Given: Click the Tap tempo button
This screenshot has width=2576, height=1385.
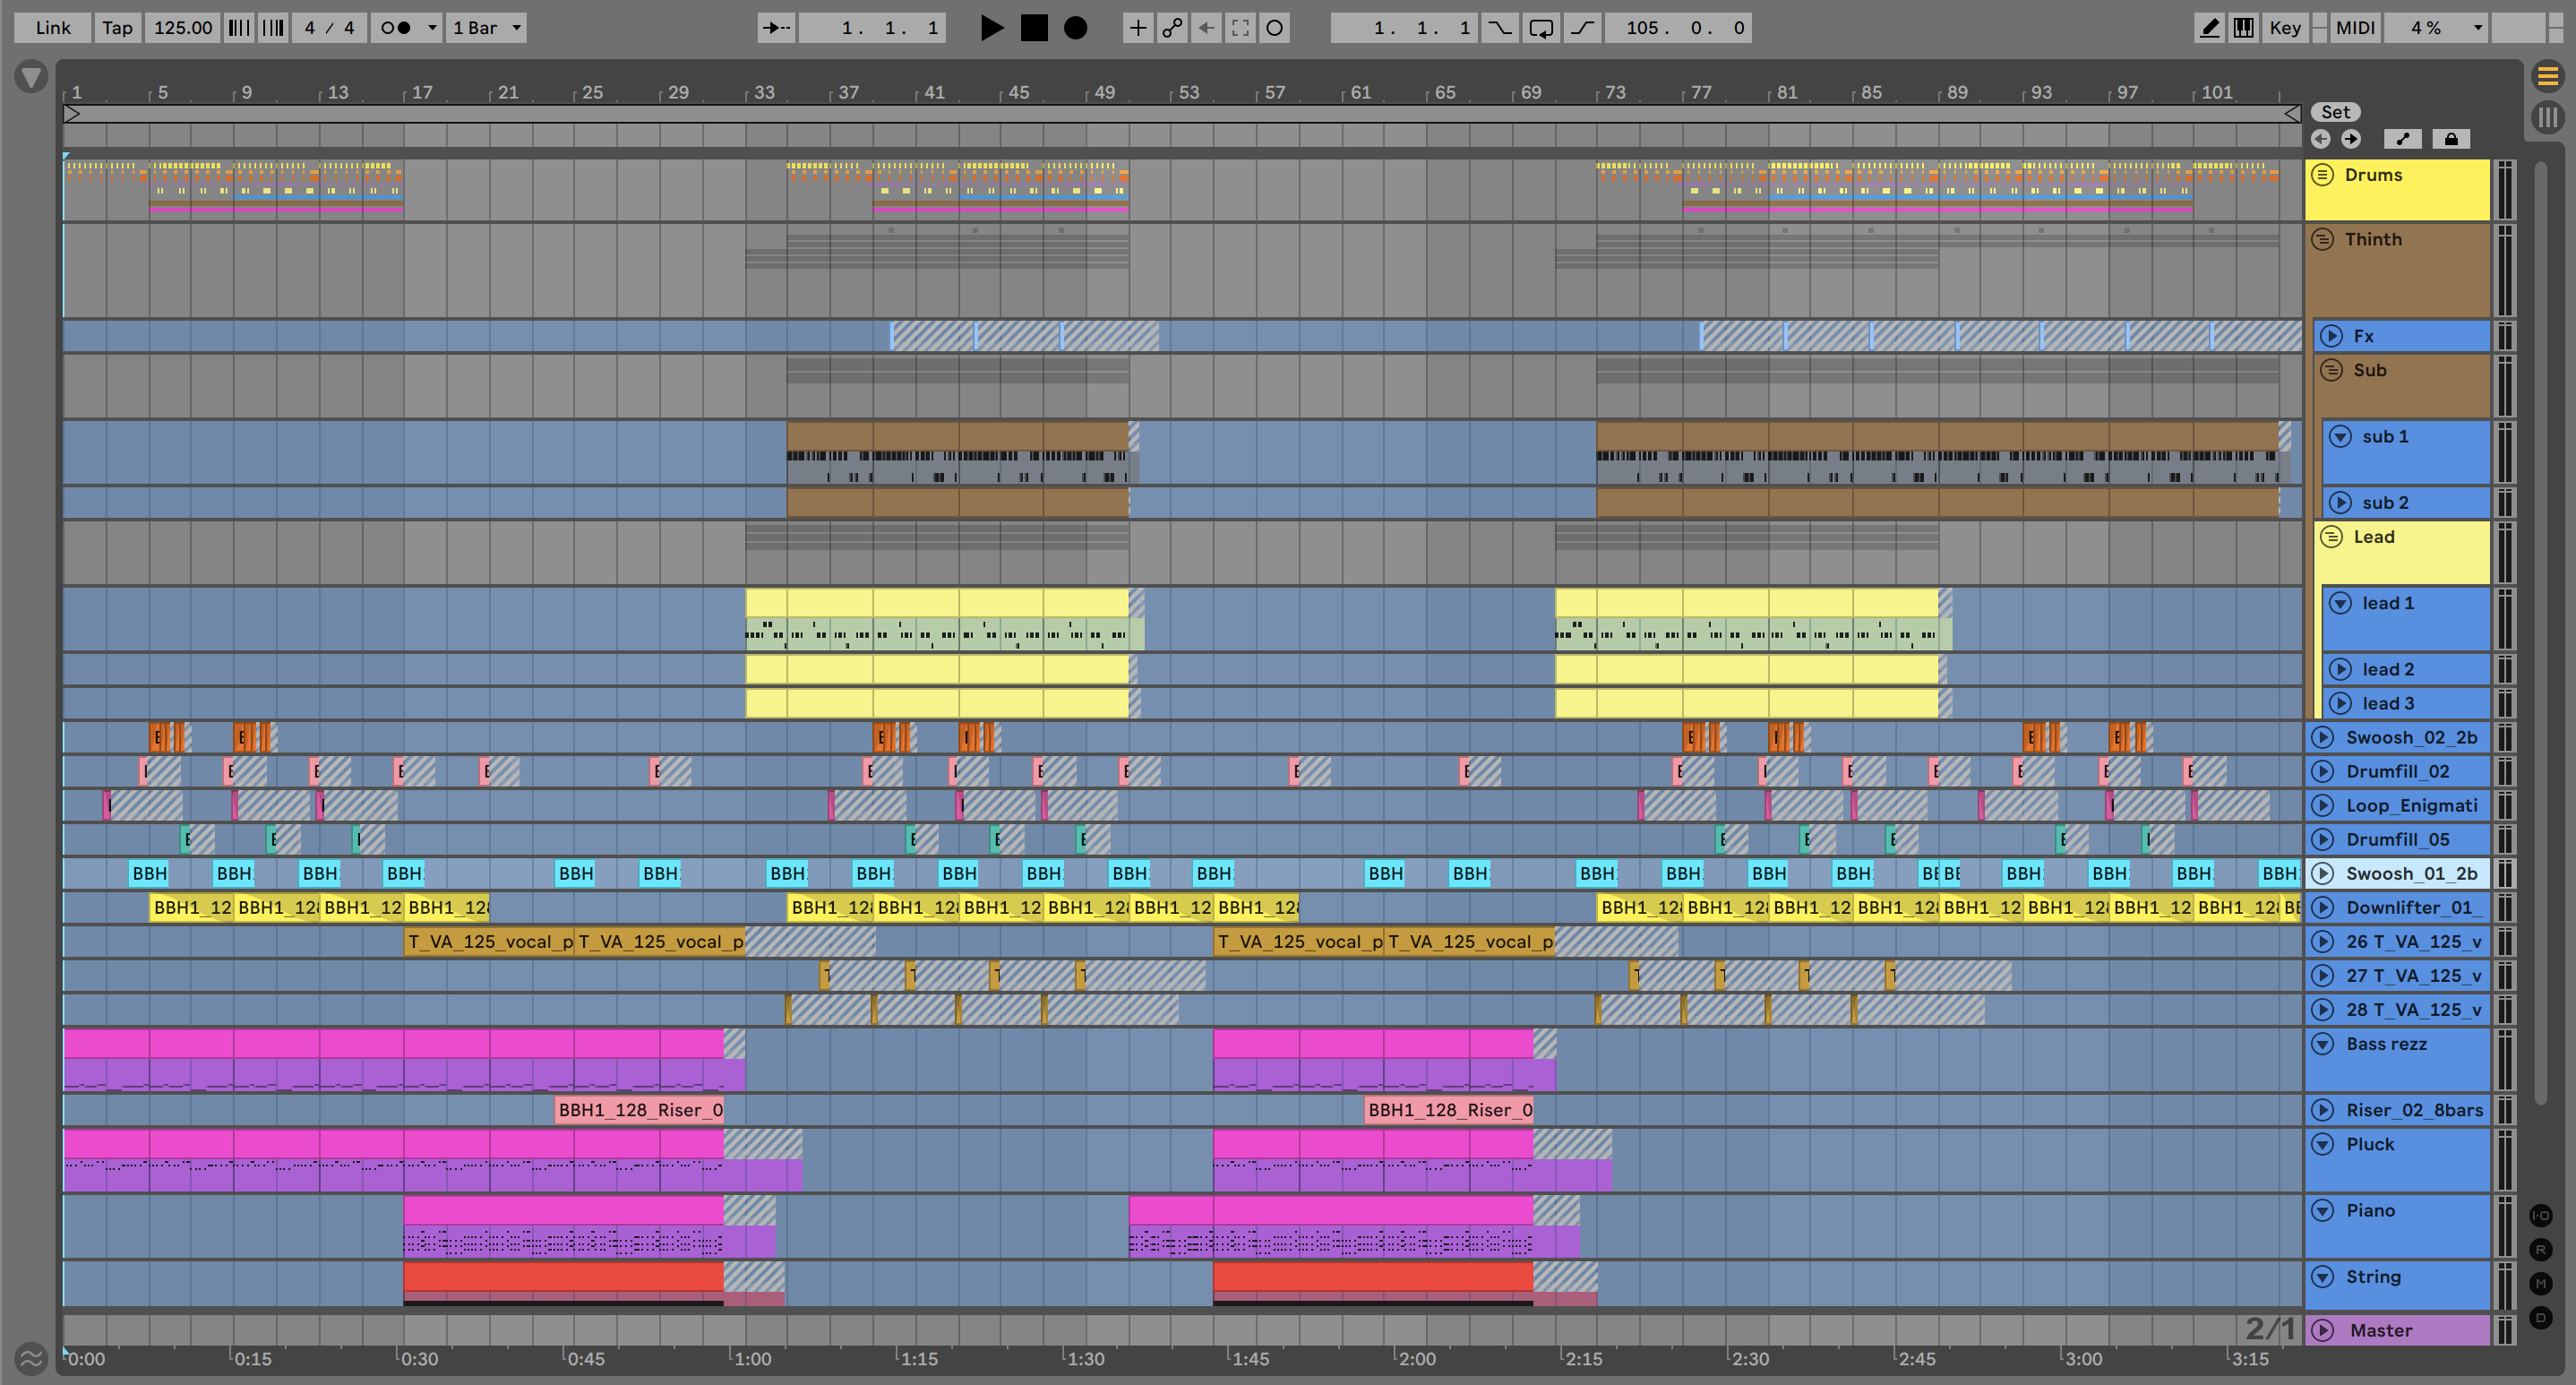Looking at the screenshot, I should click(x=117, y=28).
